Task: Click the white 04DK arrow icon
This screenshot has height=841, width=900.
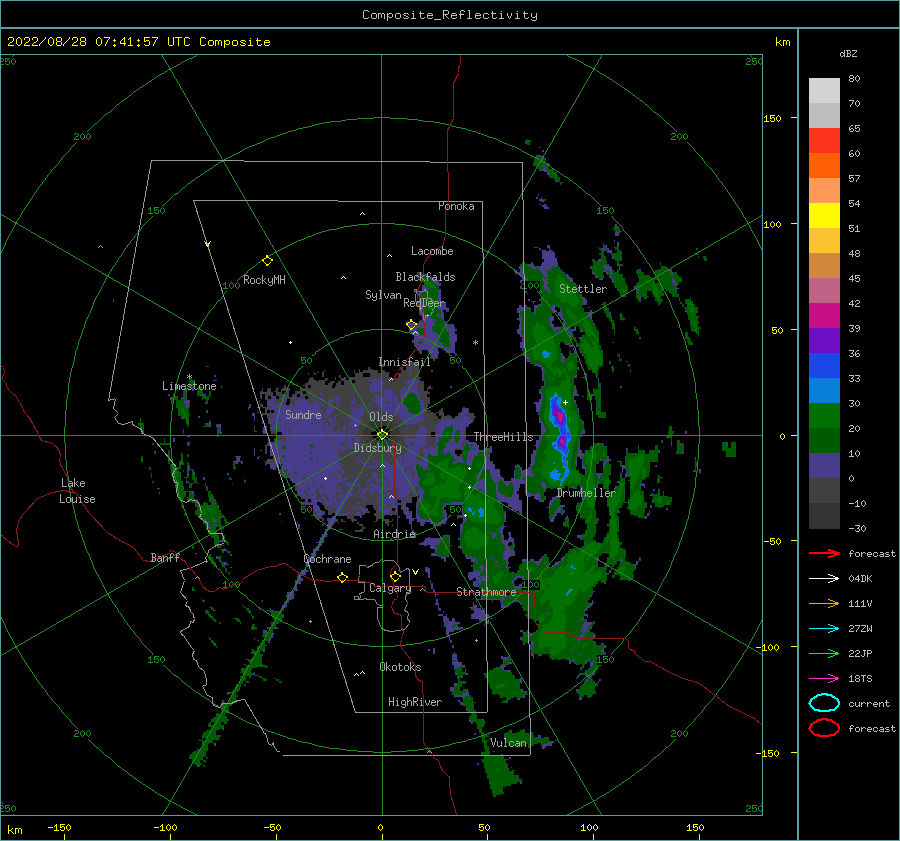Action: tap(824, 578)
